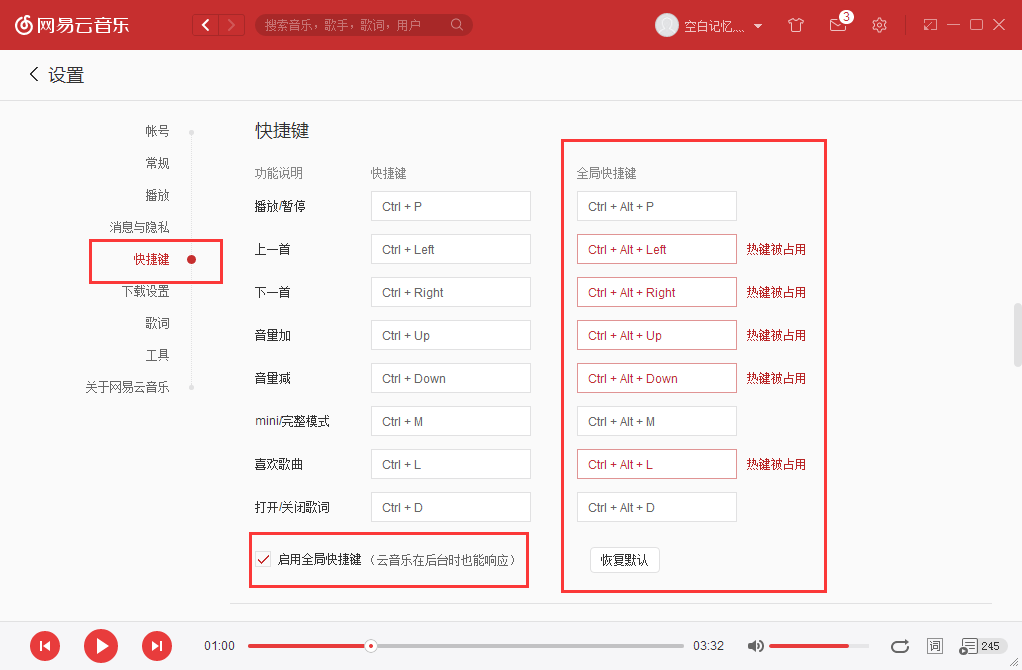The image size is (1022, 670).
Task: Open the theme skin icon in the titlebar
Action: point(796,25)
